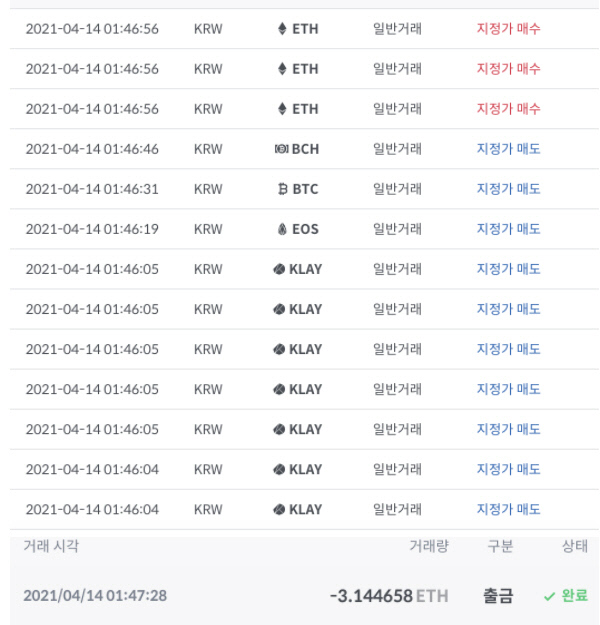Click 지정가 매수 in the topmost ETH row
Viewport: 600px width, 625px height.
click(508, 29)
